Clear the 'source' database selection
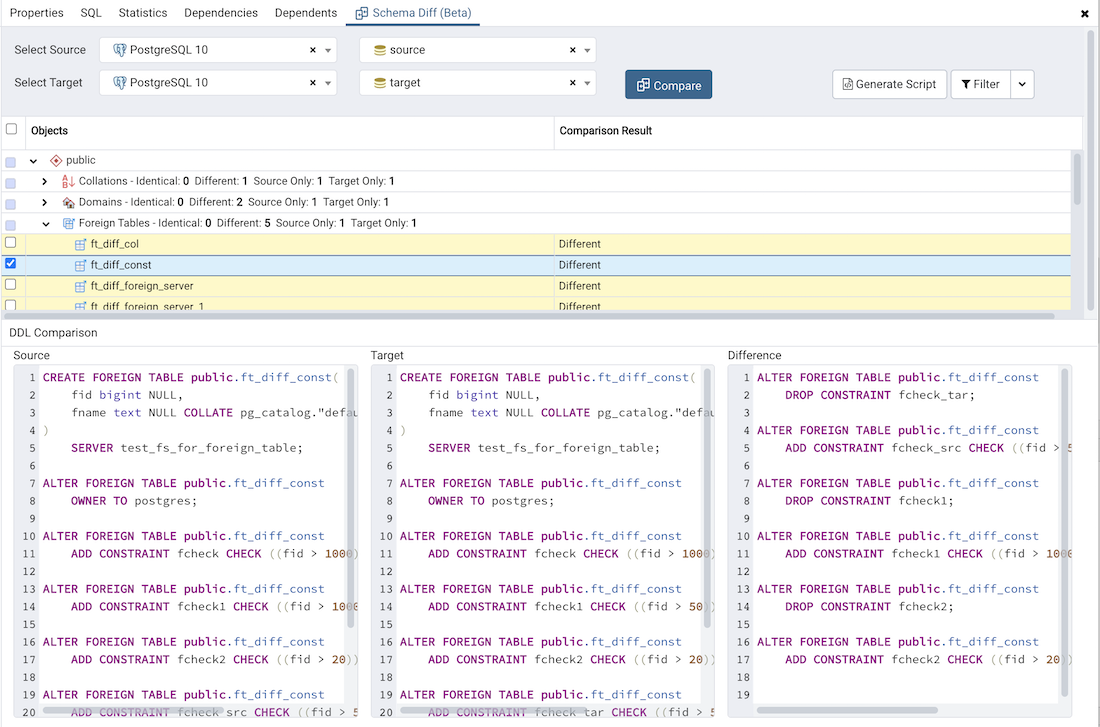 coord(572,50)
